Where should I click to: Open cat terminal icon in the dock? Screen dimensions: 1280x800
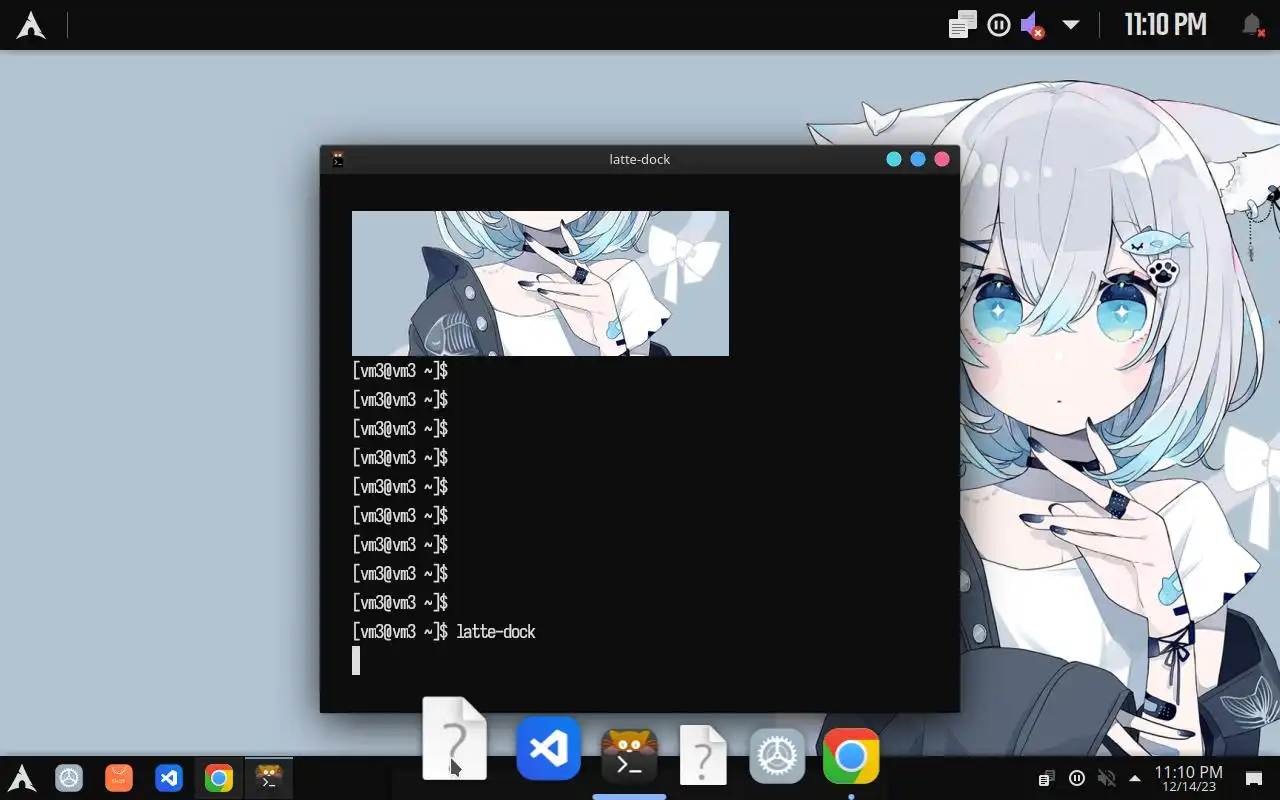pos(629,756)
